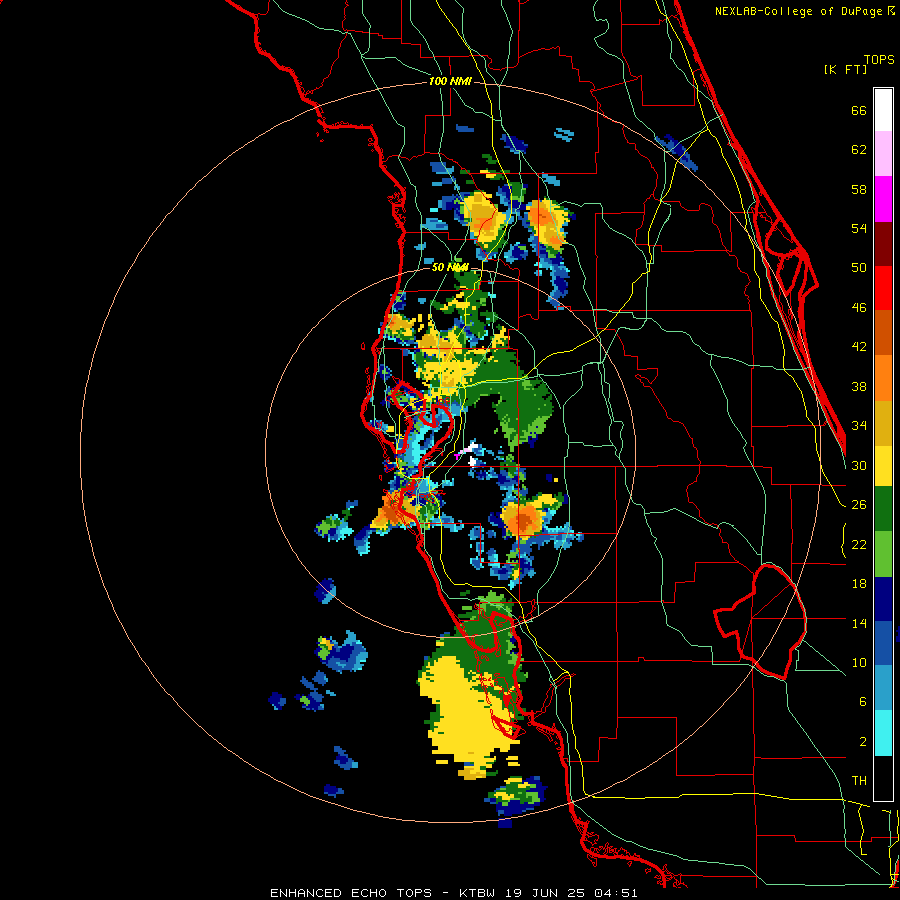
Task: Select the dark green legend swatch
Action: pos(883,509)
